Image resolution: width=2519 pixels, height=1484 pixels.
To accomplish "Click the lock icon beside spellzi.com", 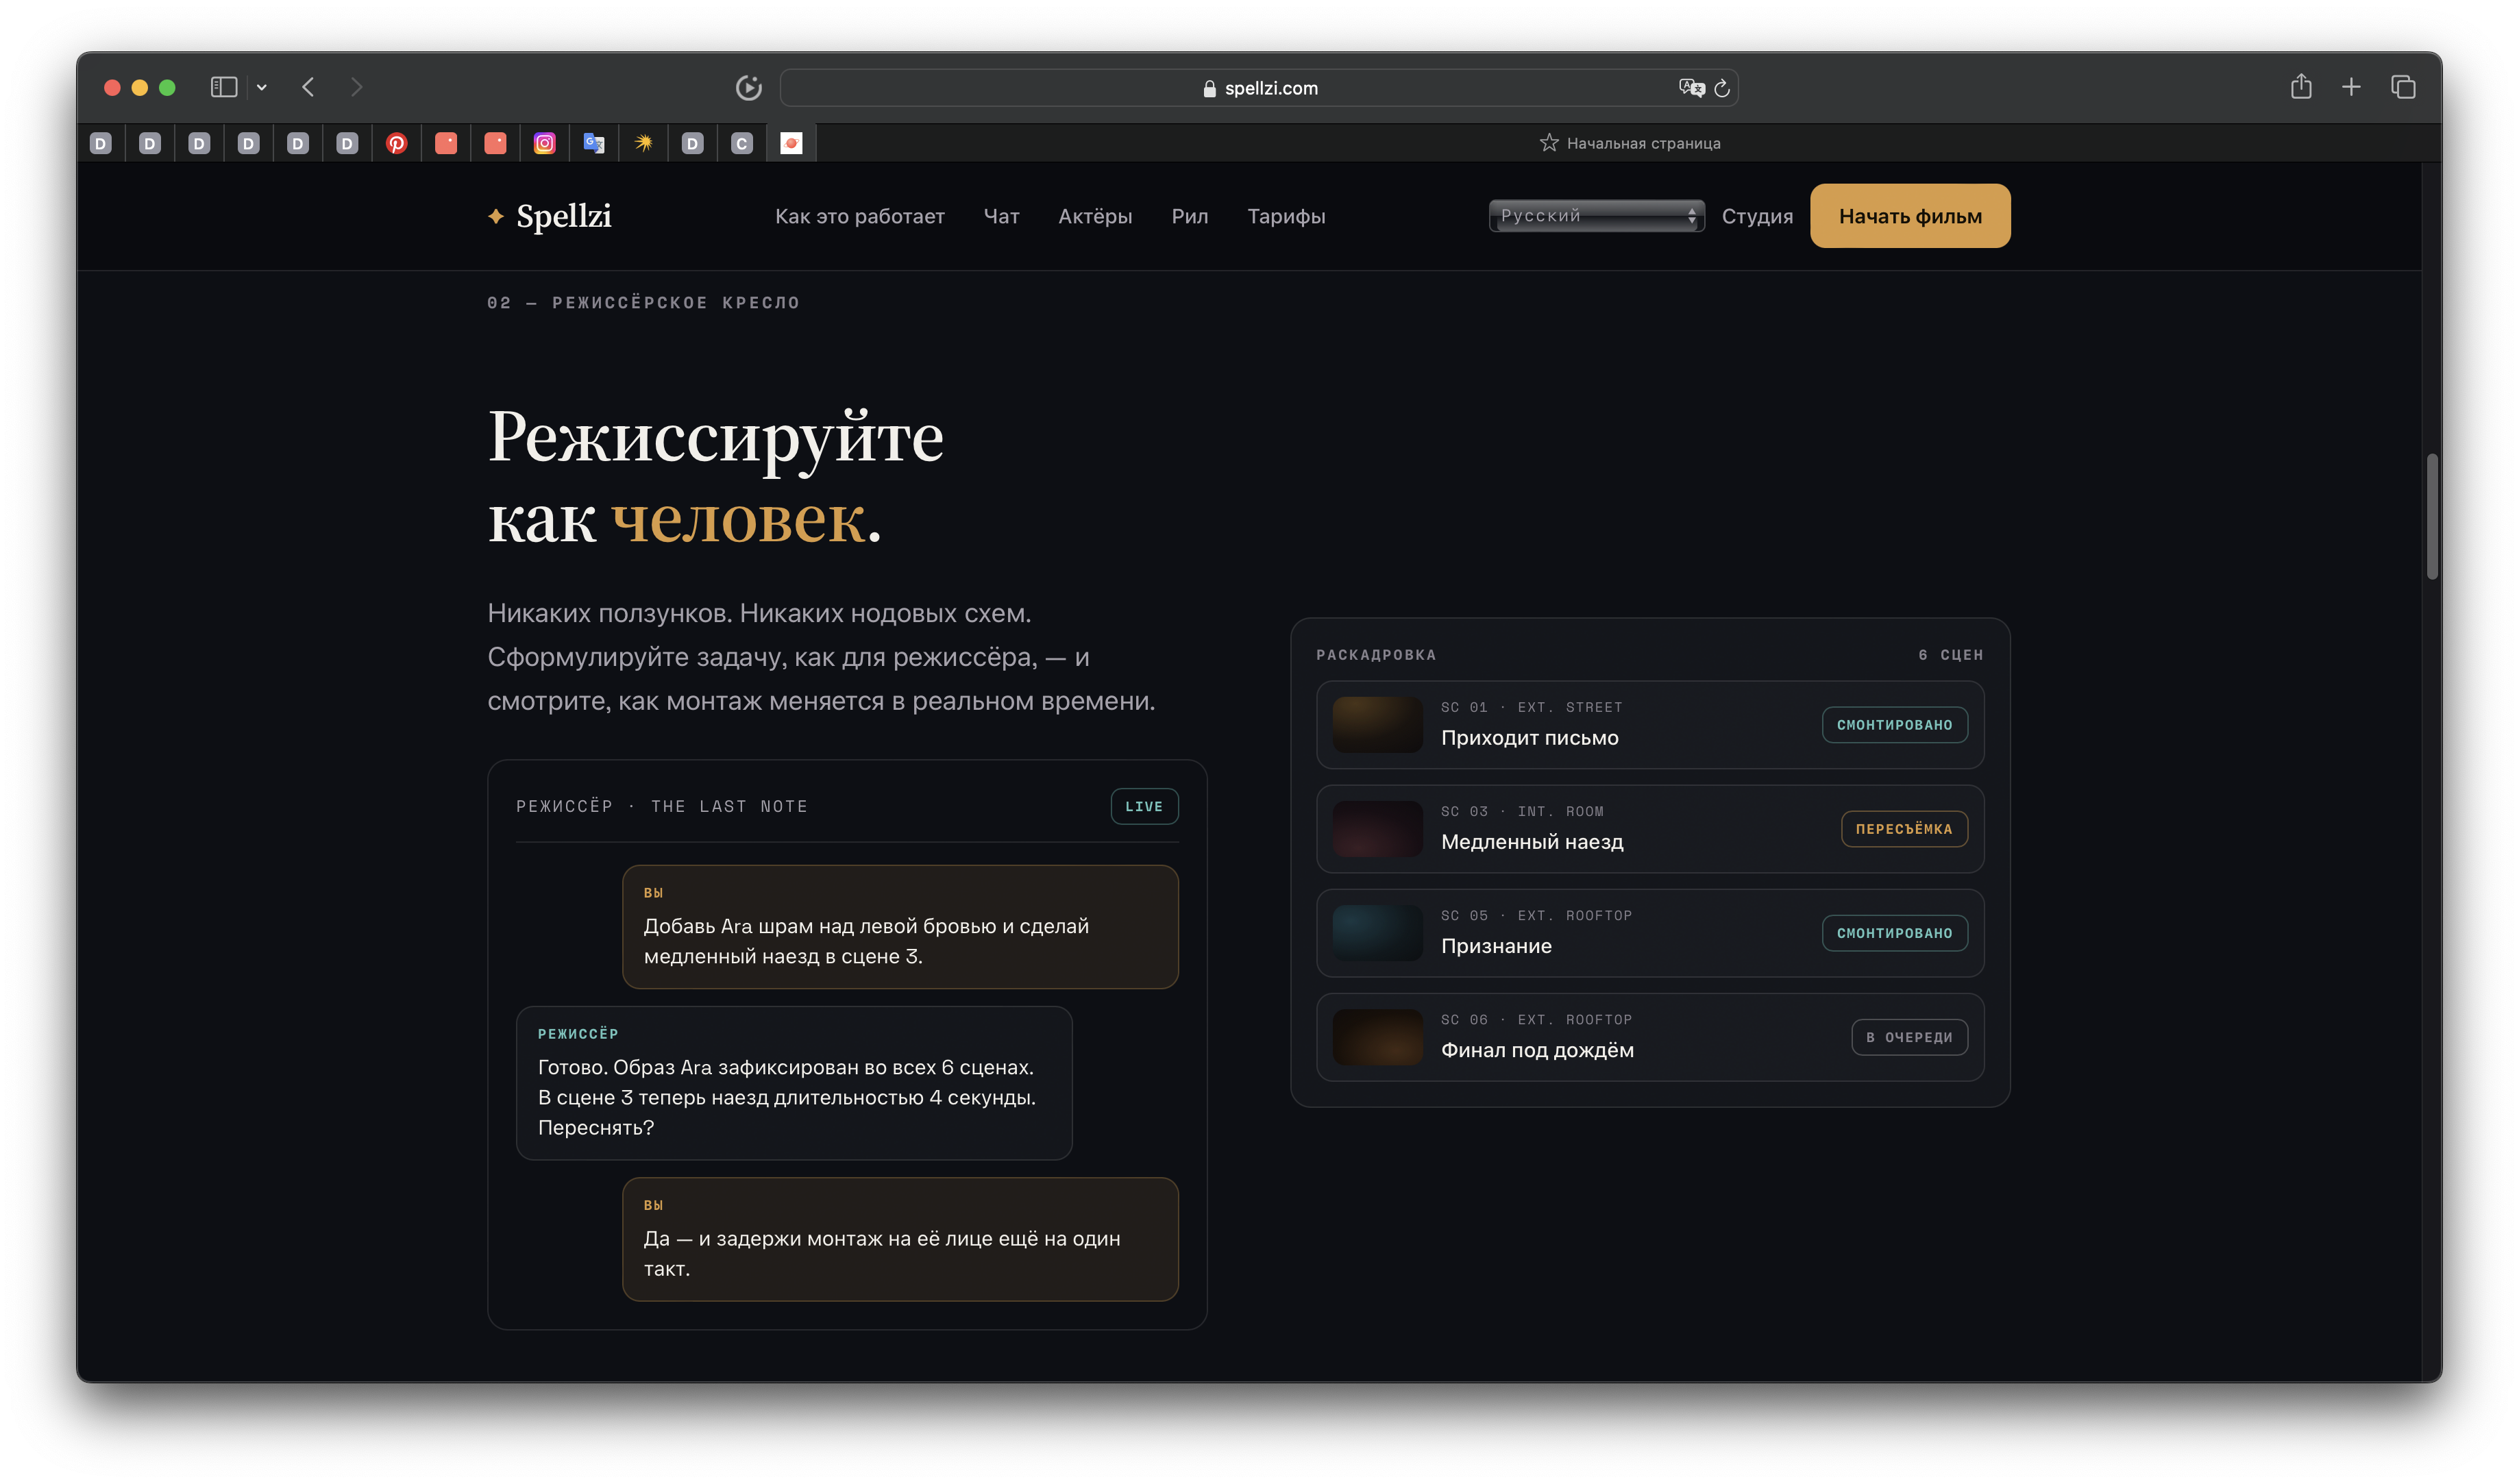I will pos(1209,89).
